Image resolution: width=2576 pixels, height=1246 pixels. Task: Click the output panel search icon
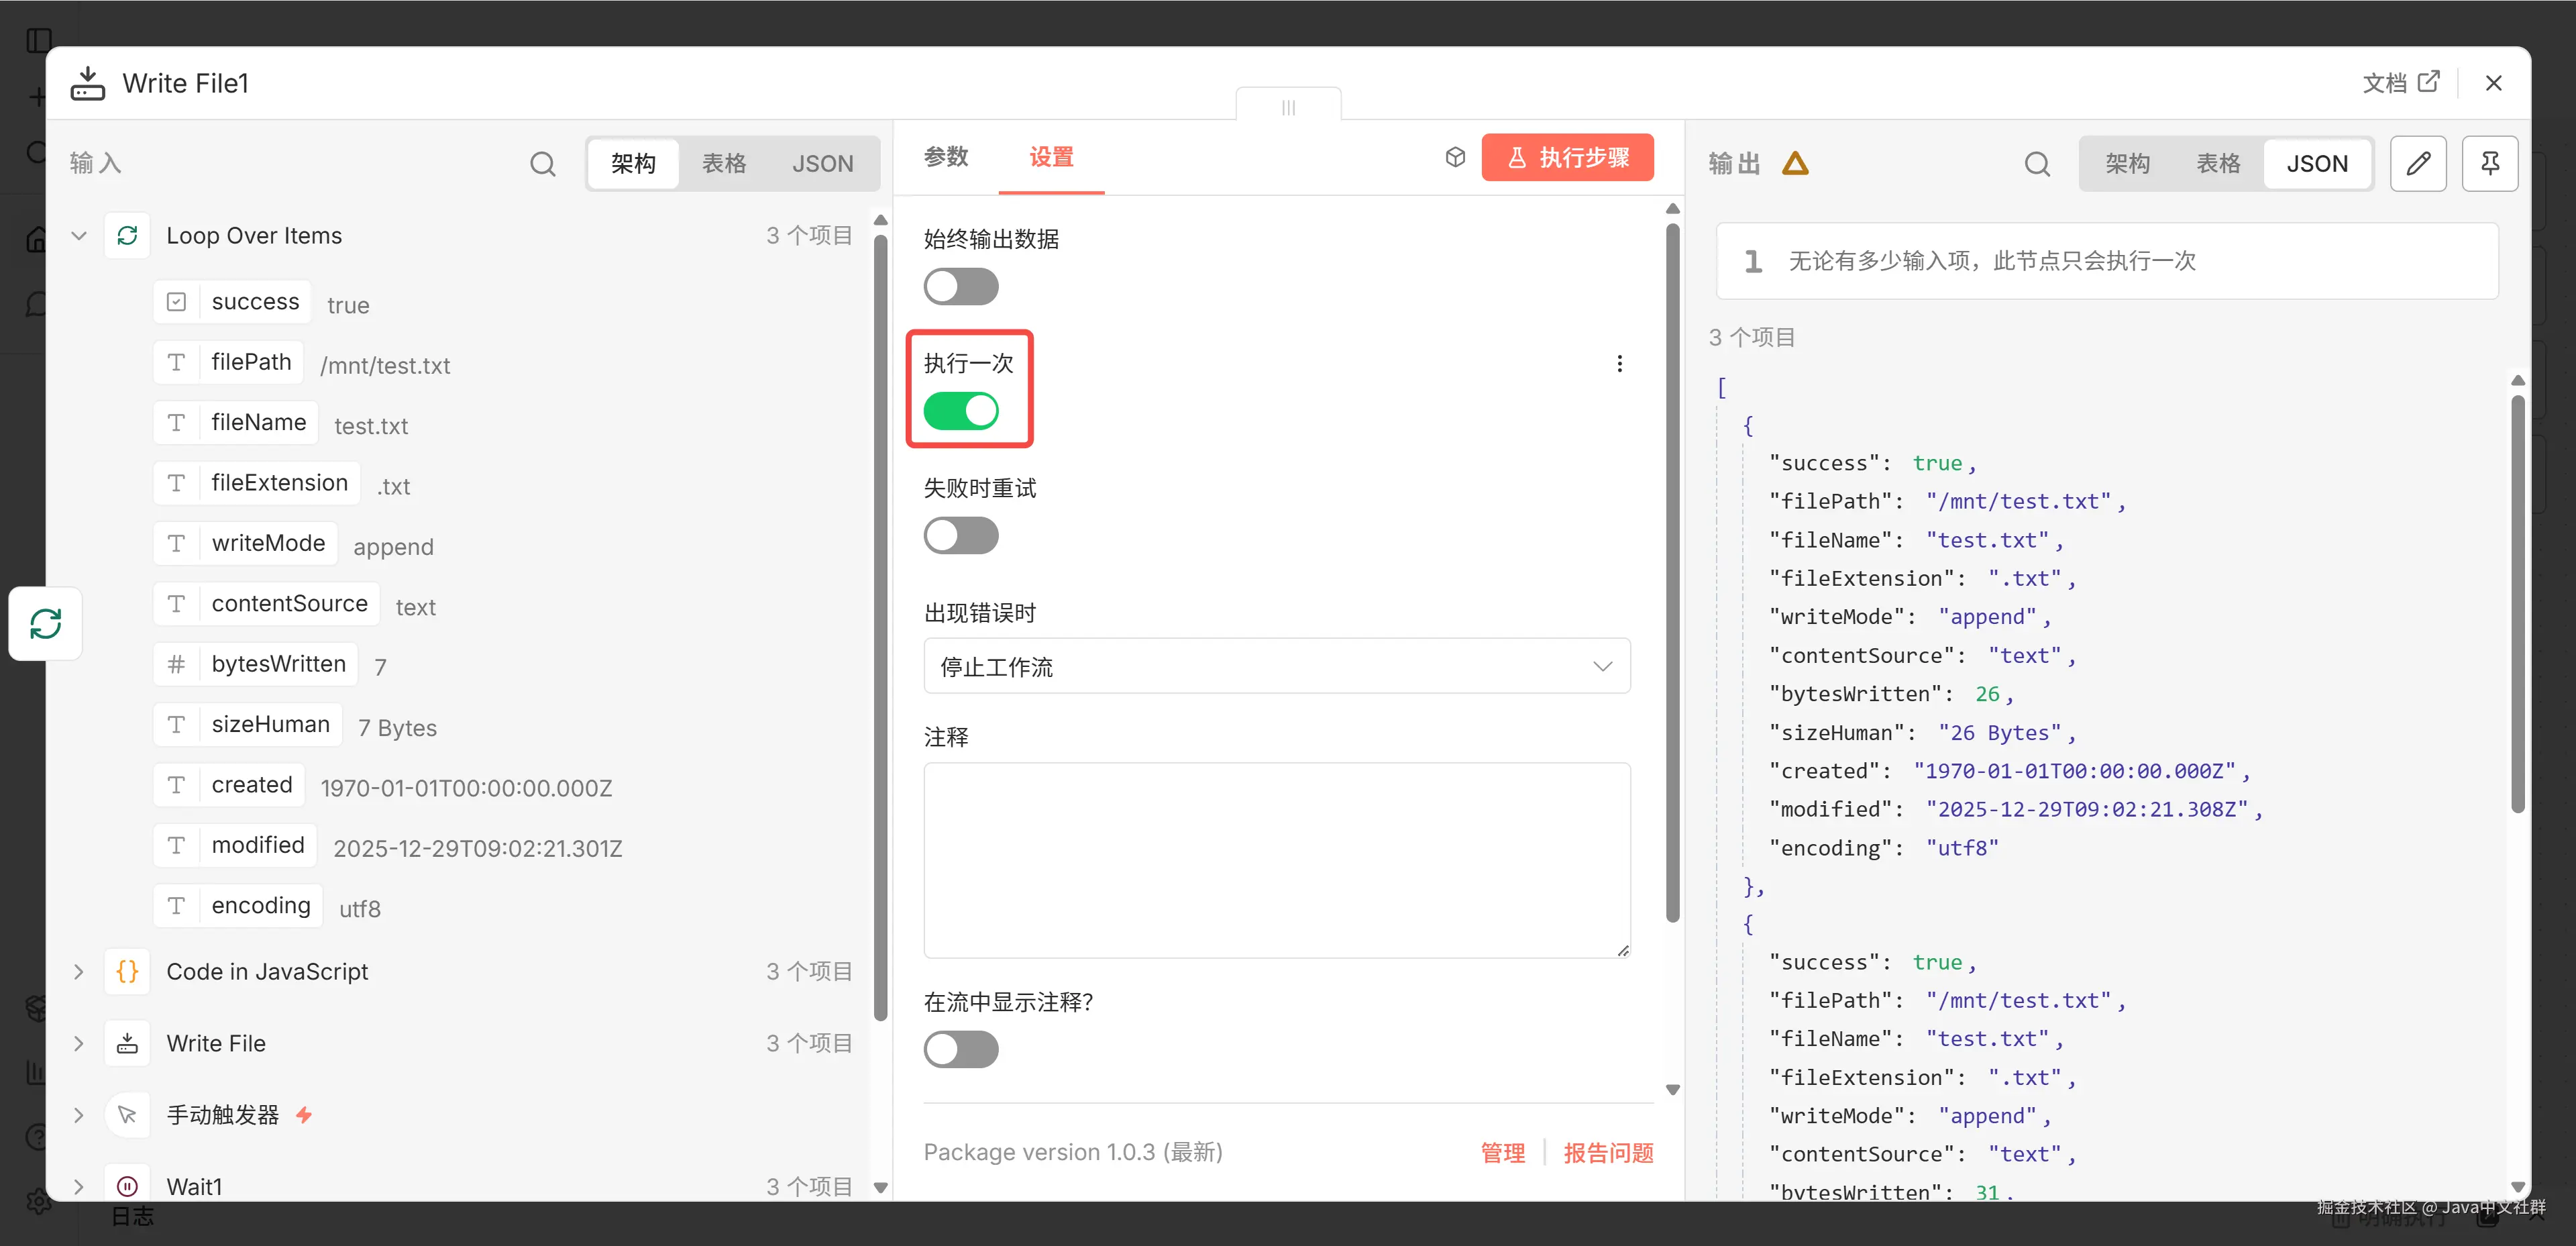2036,163
